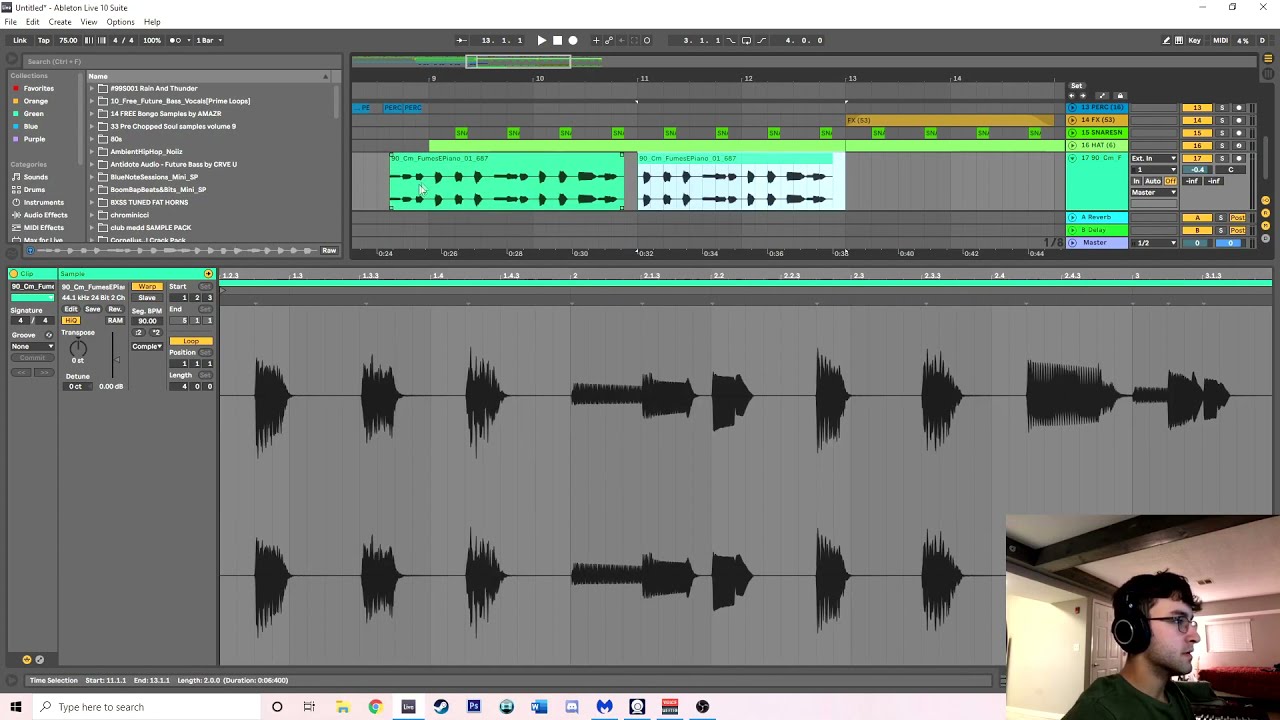Image resolution: width=1280 pixels, height=720 pixels.
Task: Click the sample Rev. button
Action: coord(115,309)
